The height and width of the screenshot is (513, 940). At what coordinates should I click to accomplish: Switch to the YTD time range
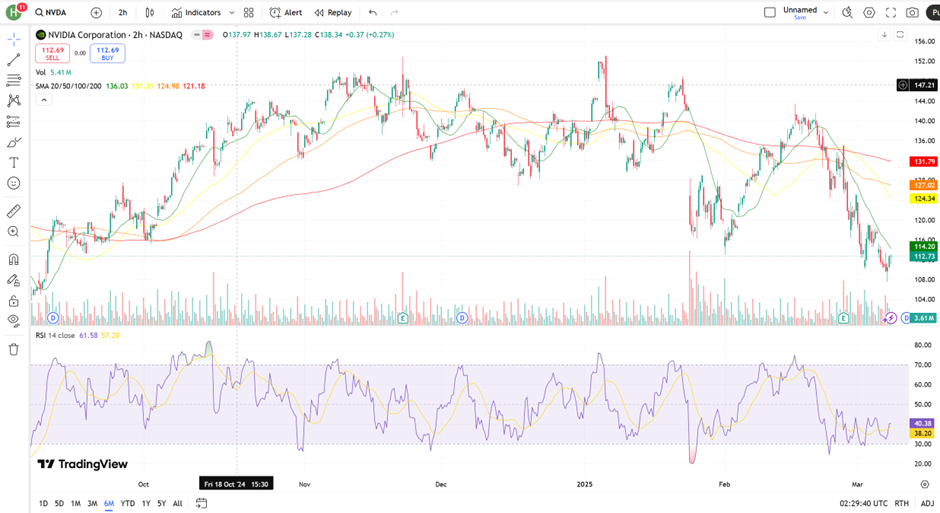[128, 503]
